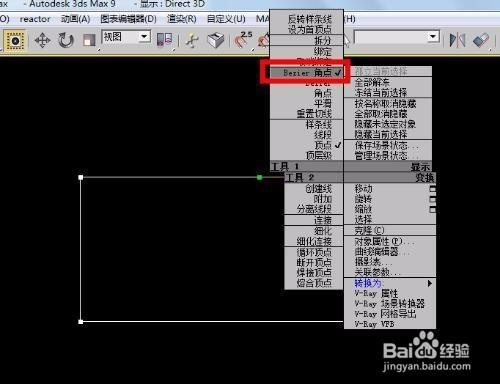Open the Mirror tool

(x=457, y=40)
